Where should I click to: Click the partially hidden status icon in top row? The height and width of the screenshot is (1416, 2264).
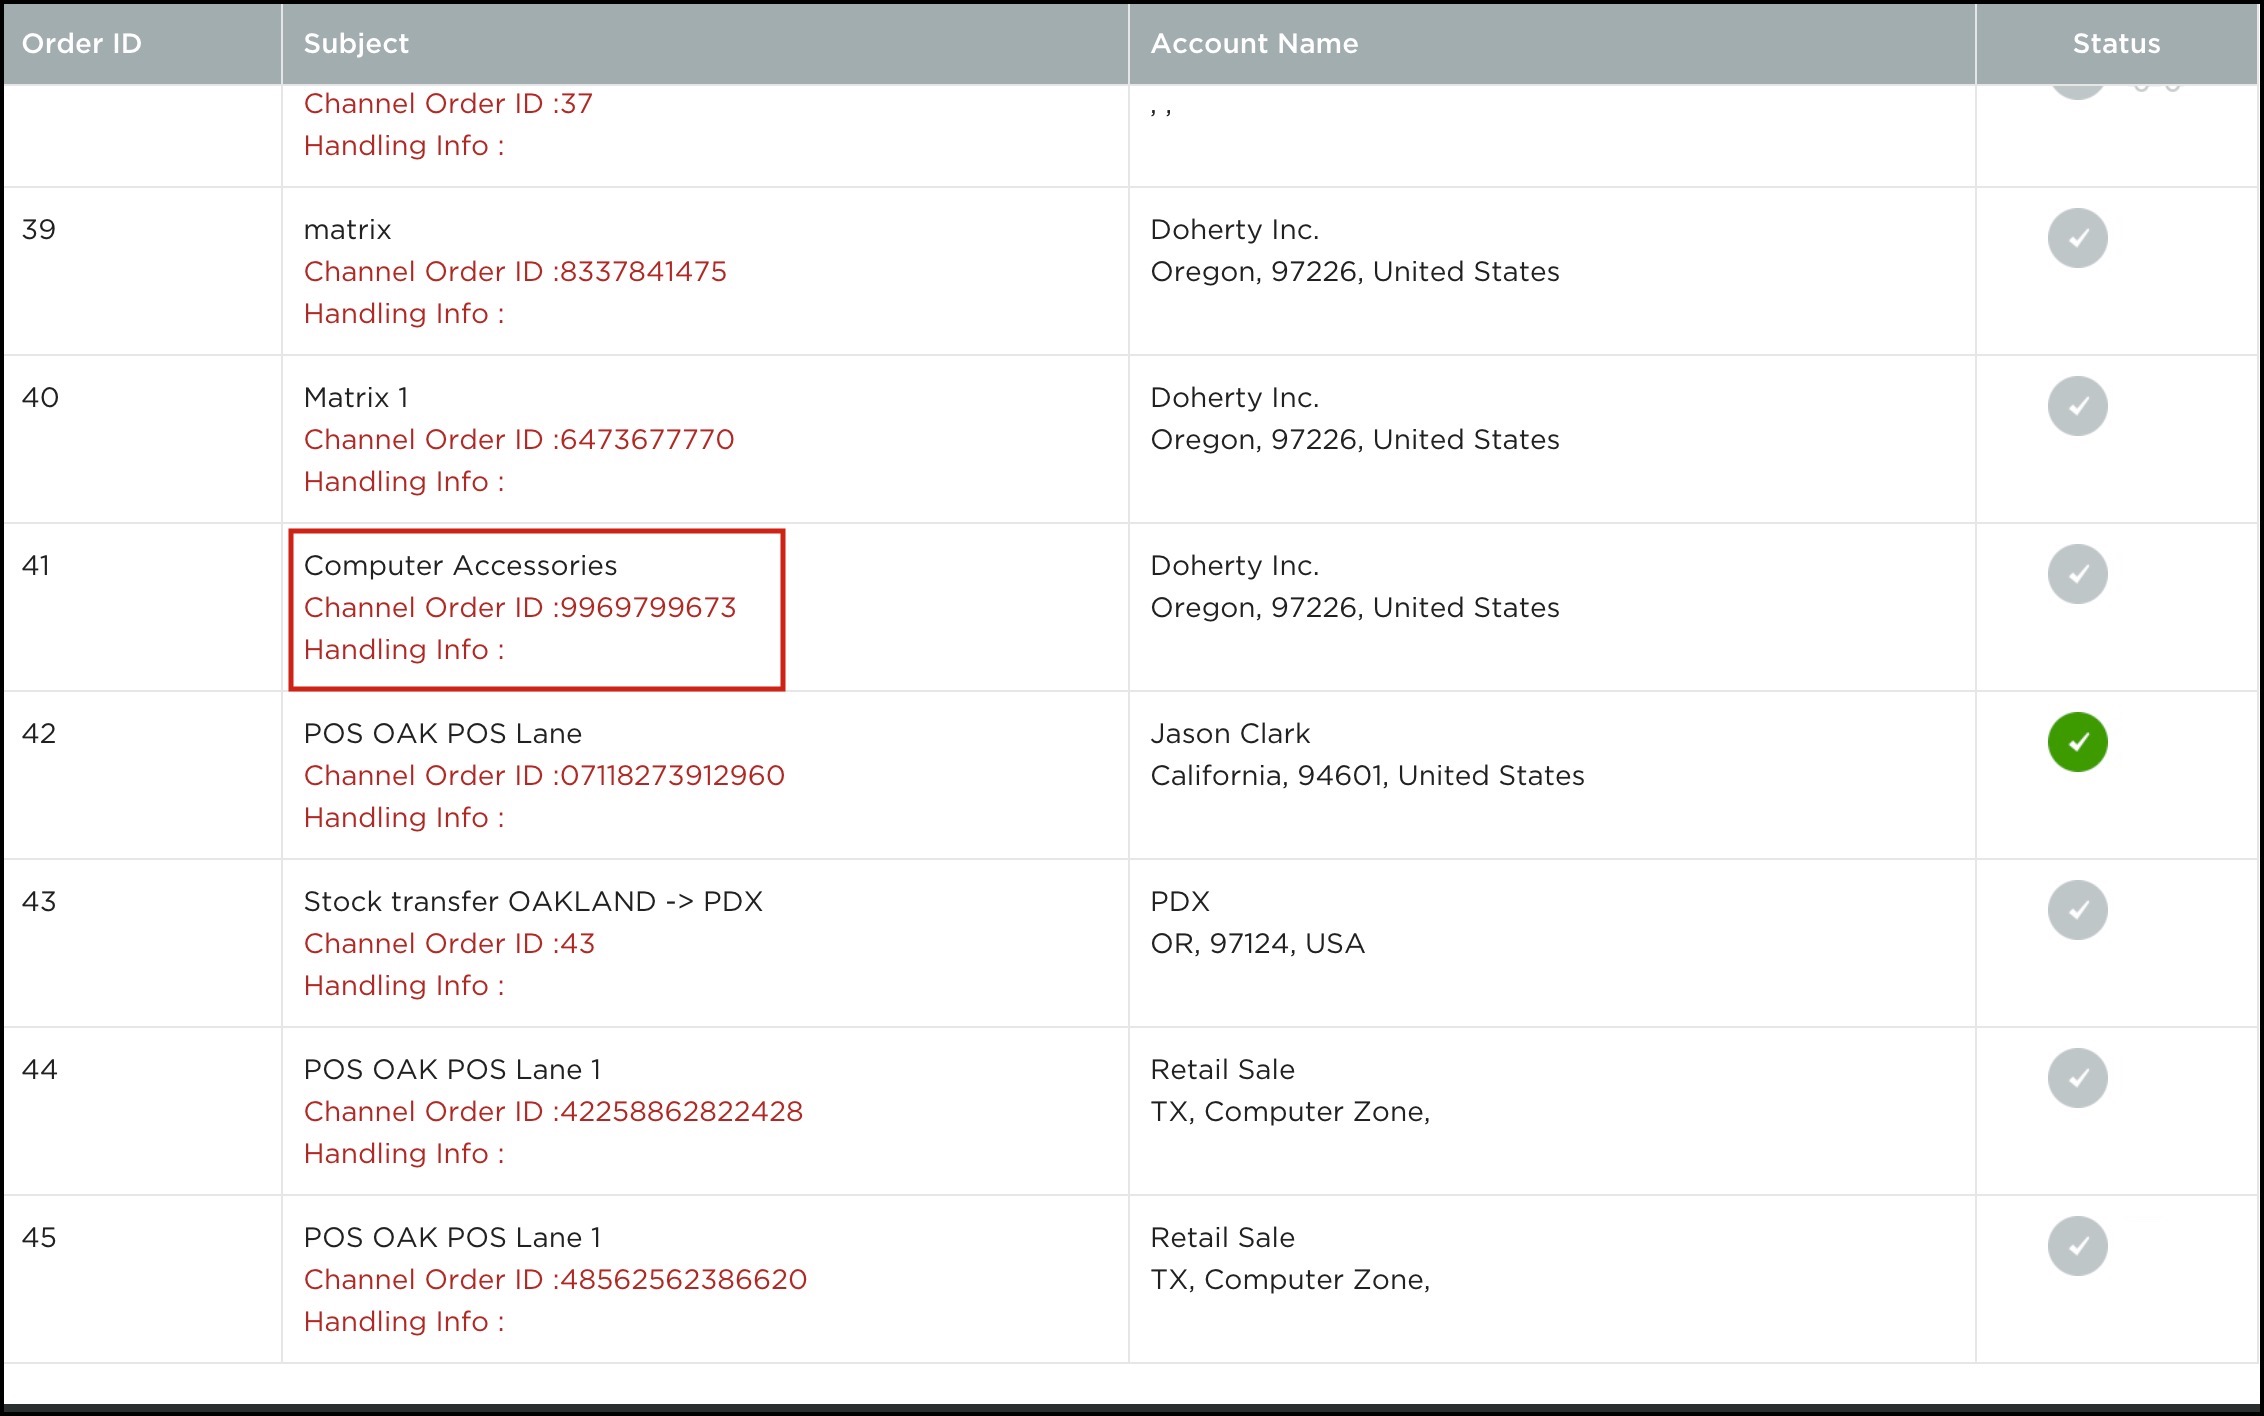(2077, 92)
